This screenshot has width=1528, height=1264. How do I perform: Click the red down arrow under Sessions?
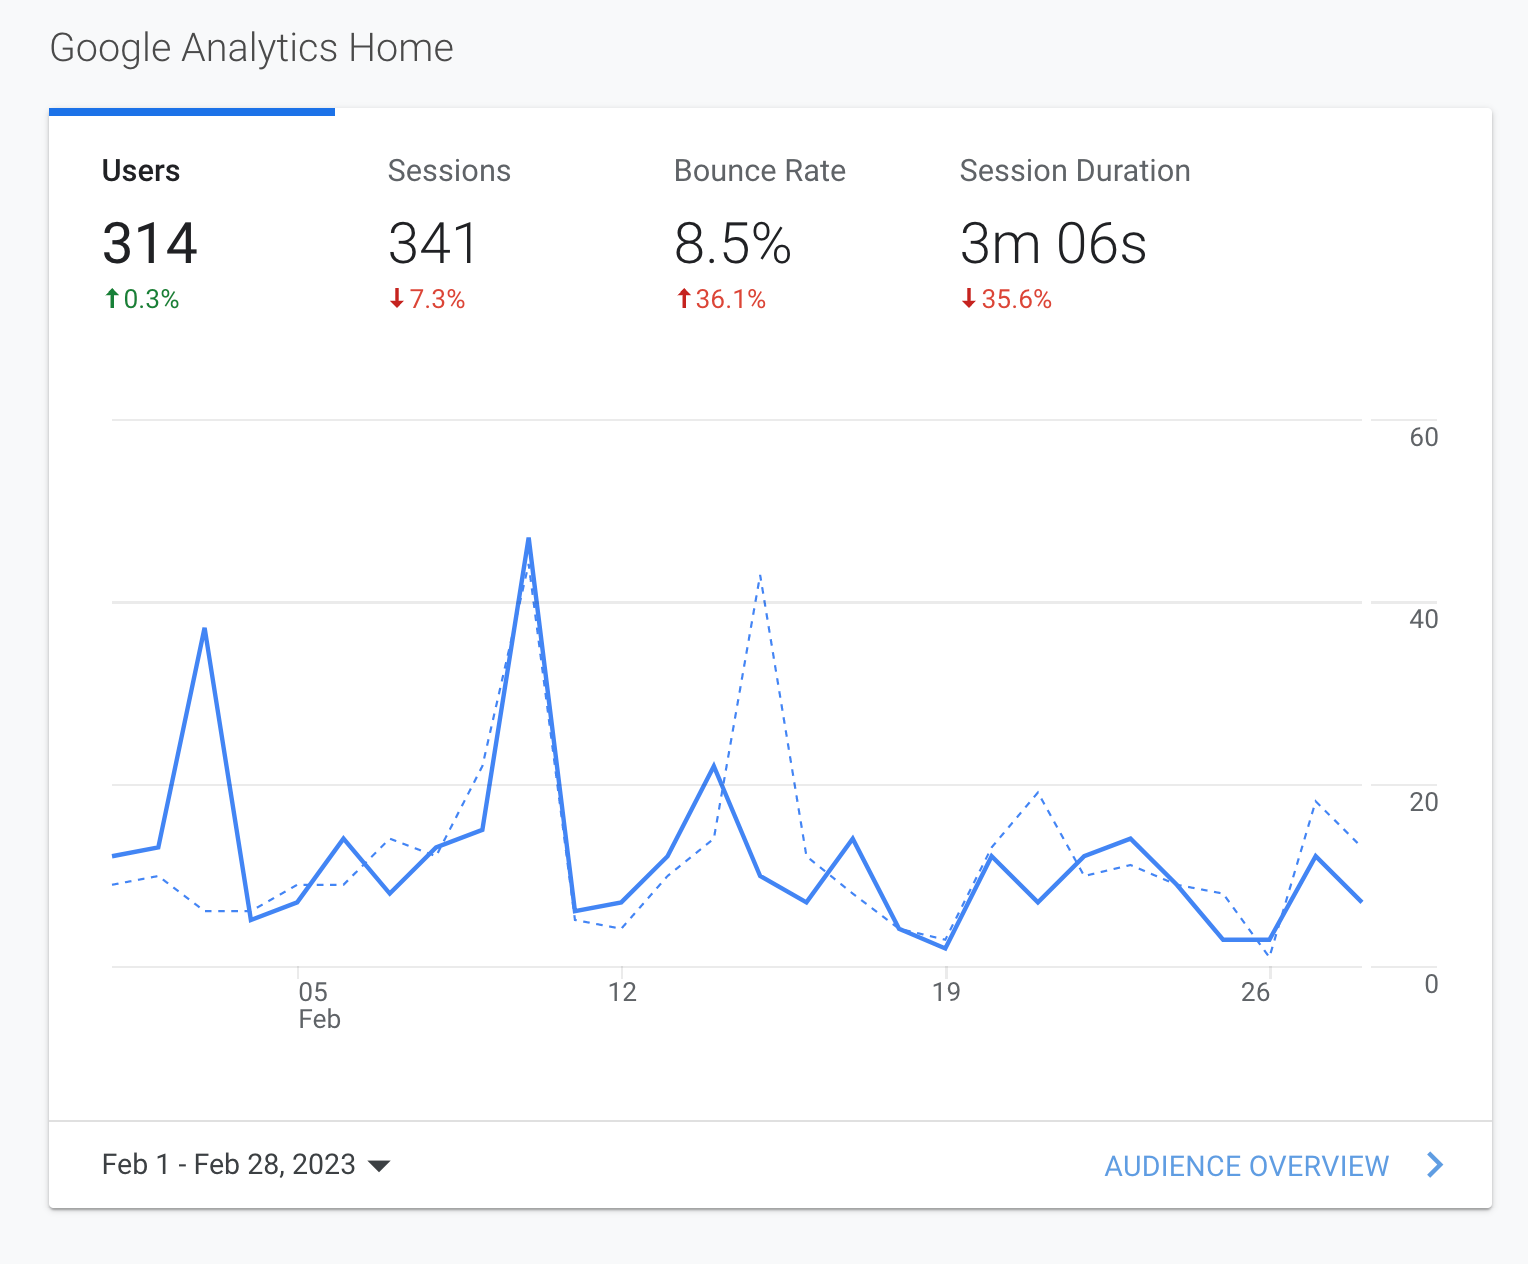point(396,298)
